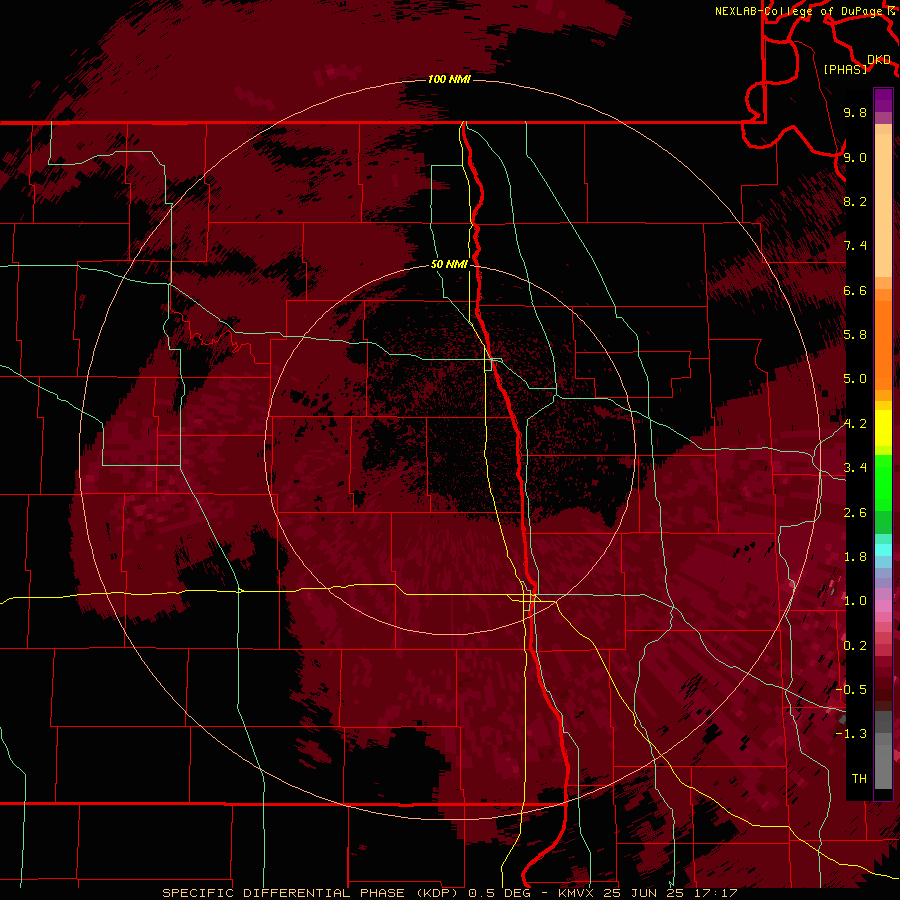Select the -0.5 value on the scale
This screenshot has height=900, width=900.
[x=851, y=690]
